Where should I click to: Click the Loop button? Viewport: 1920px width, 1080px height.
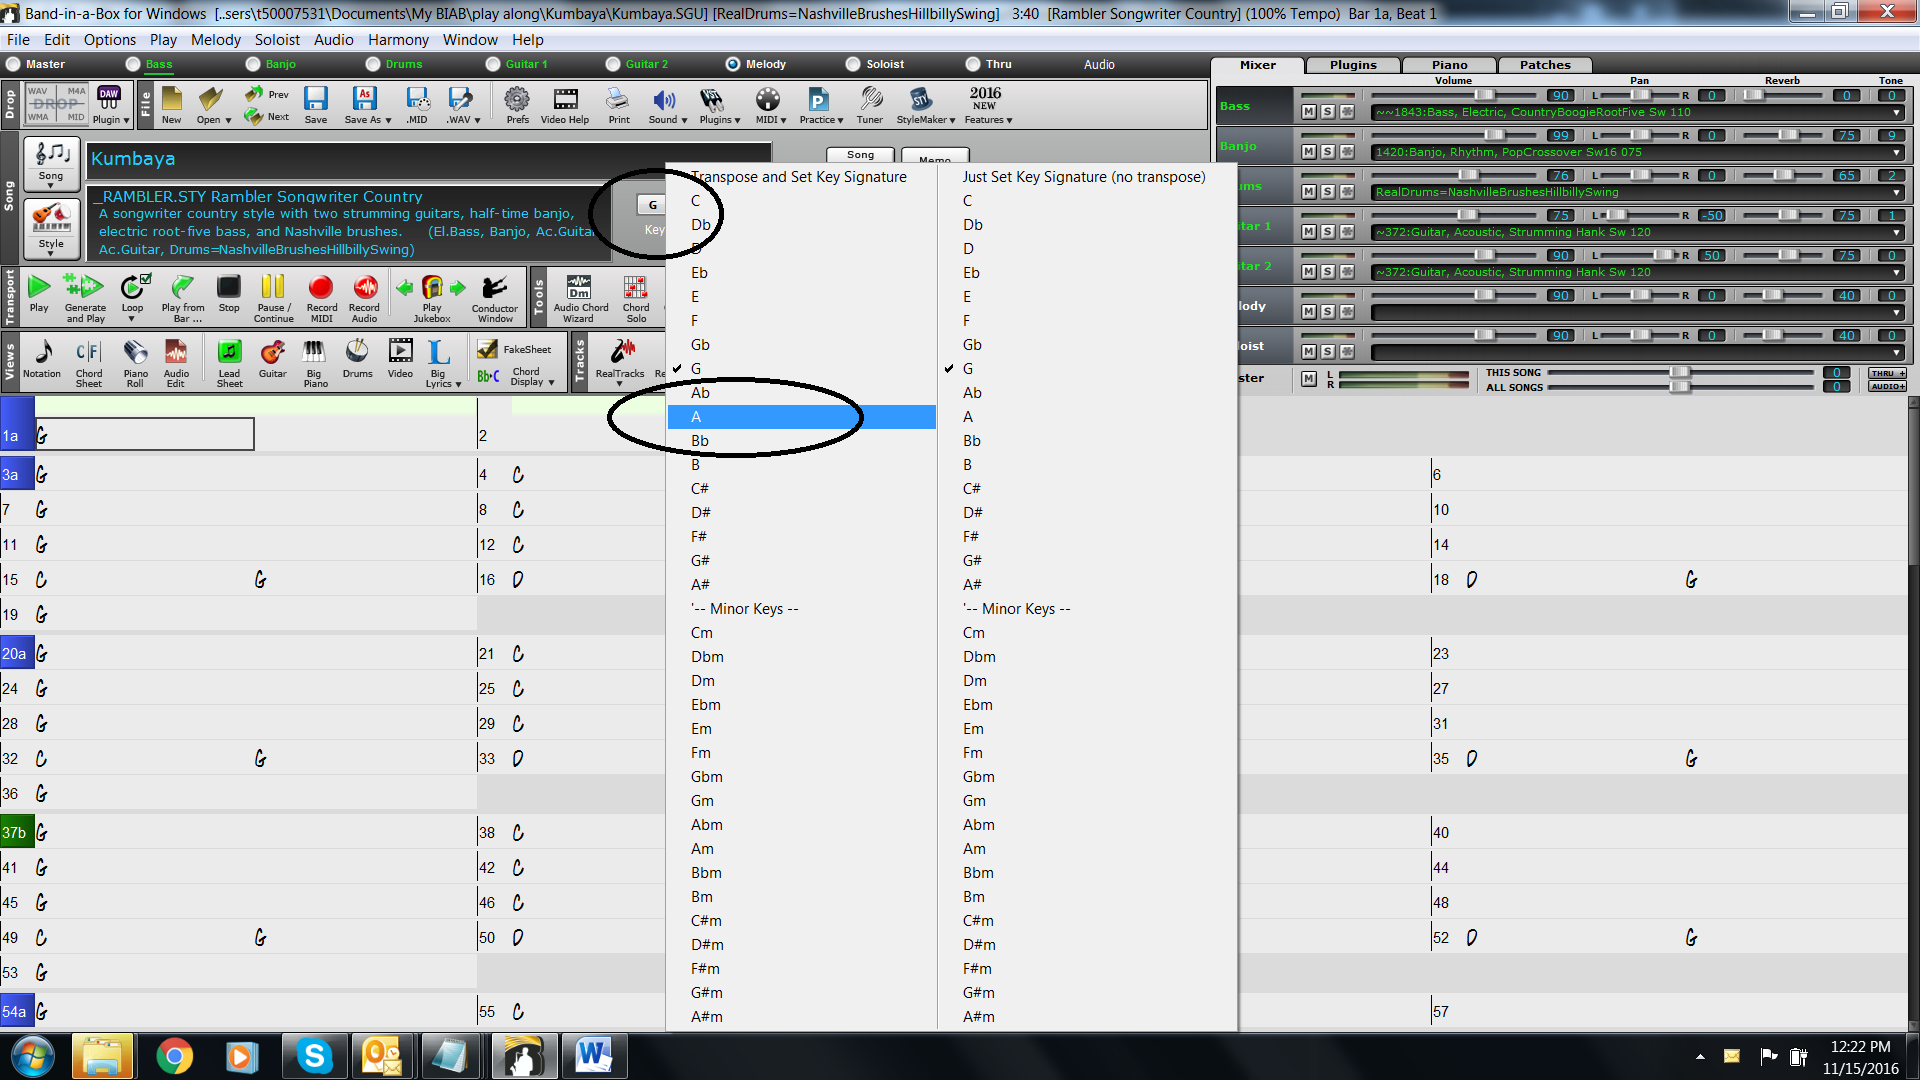point(133,296)
